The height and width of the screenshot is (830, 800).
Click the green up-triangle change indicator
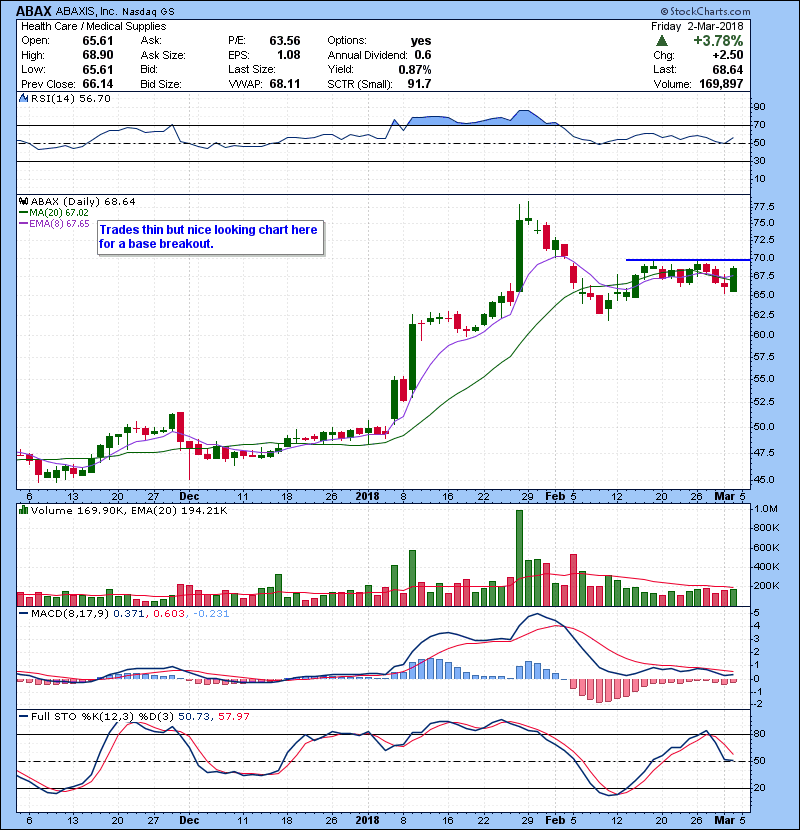pos(661,41)
